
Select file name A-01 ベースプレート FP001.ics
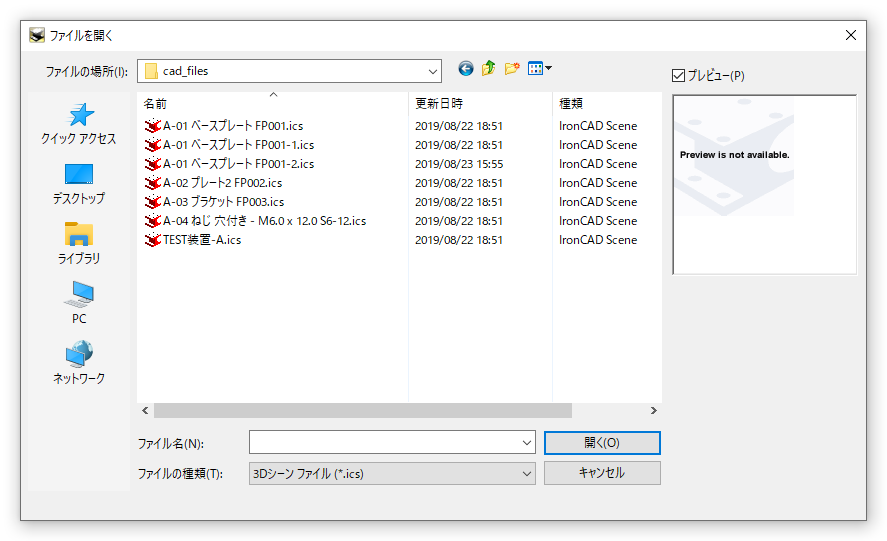233,126
